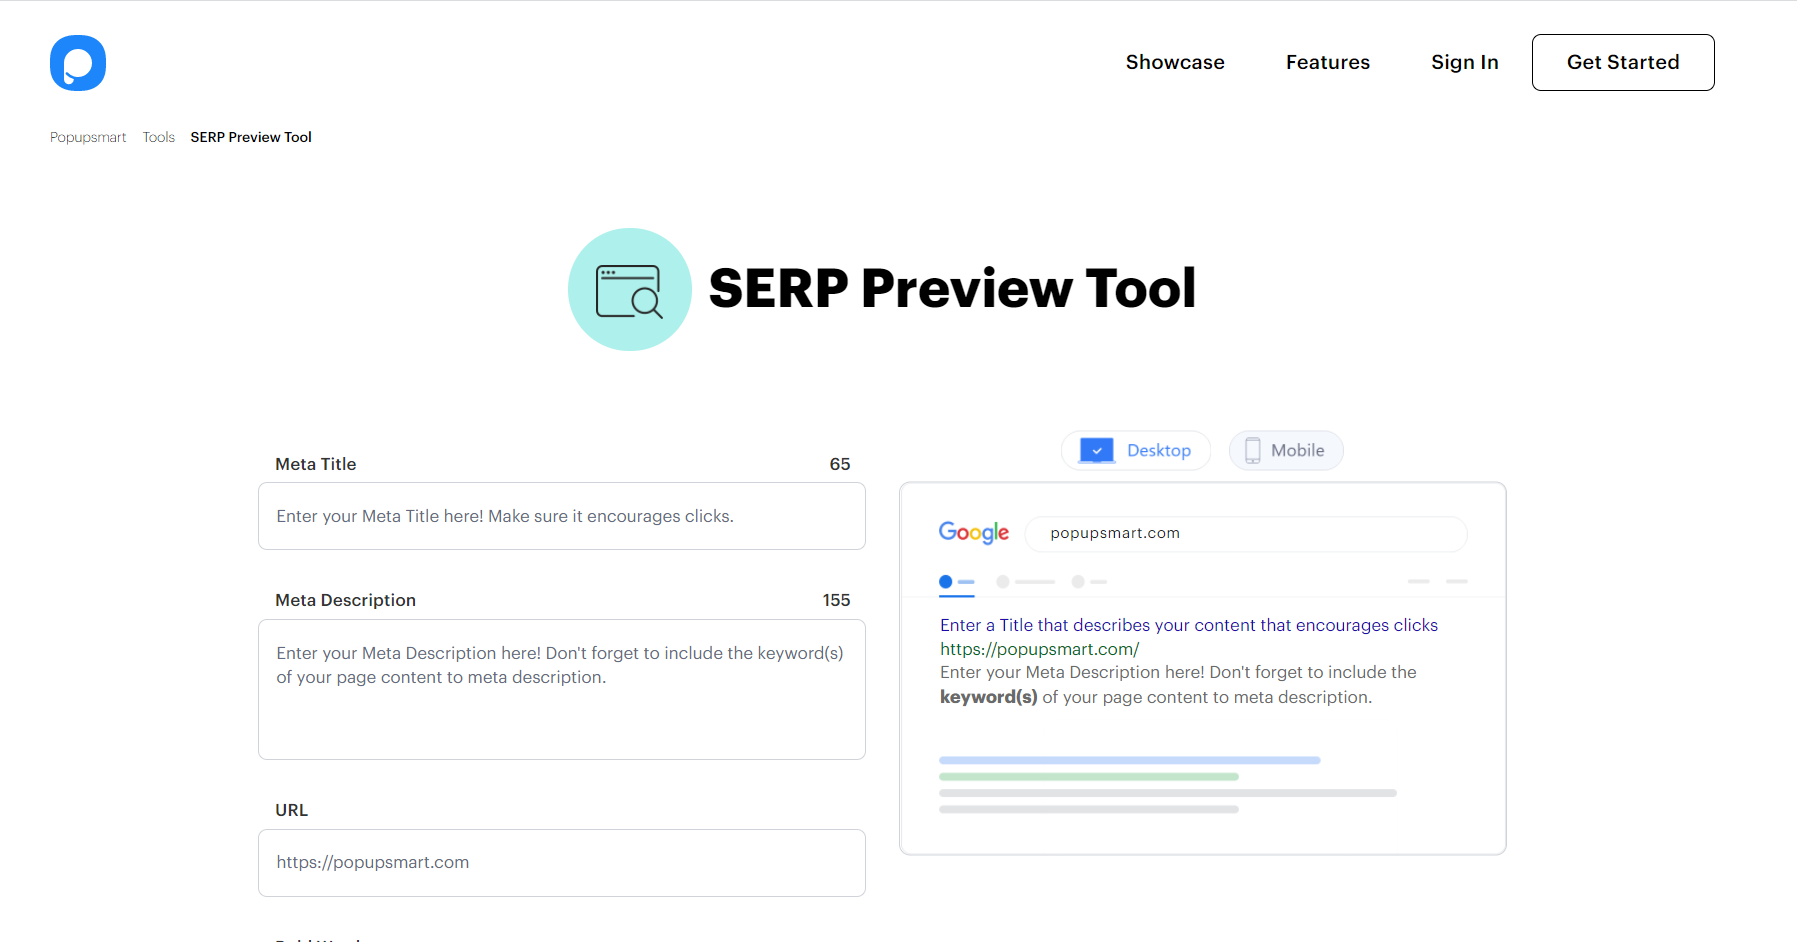Click the Sign In link
1797x942 pixels.
coord(1464,62)
